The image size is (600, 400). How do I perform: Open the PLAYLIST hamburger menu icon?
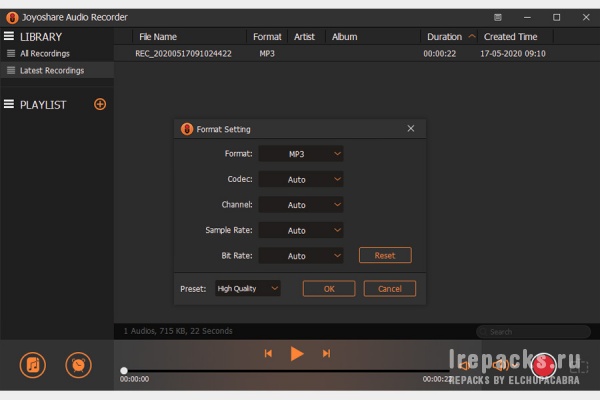coord(9,104)
